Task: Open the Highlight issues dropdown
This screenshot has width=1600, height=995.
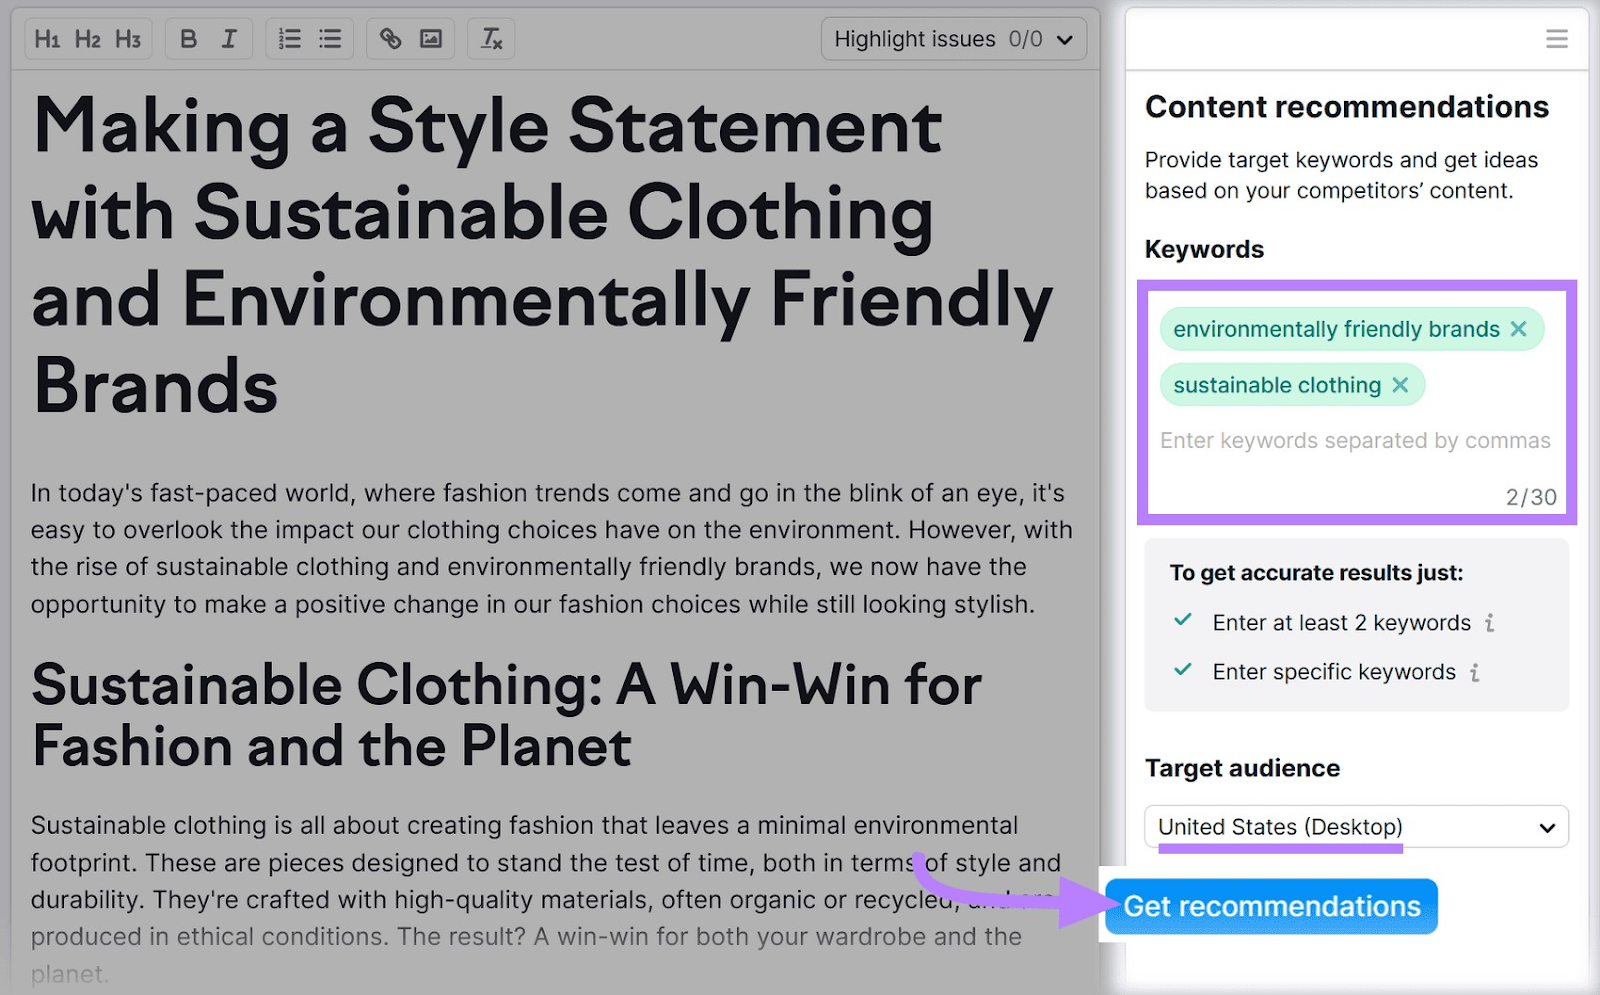Action: click(x=953, y=39)
